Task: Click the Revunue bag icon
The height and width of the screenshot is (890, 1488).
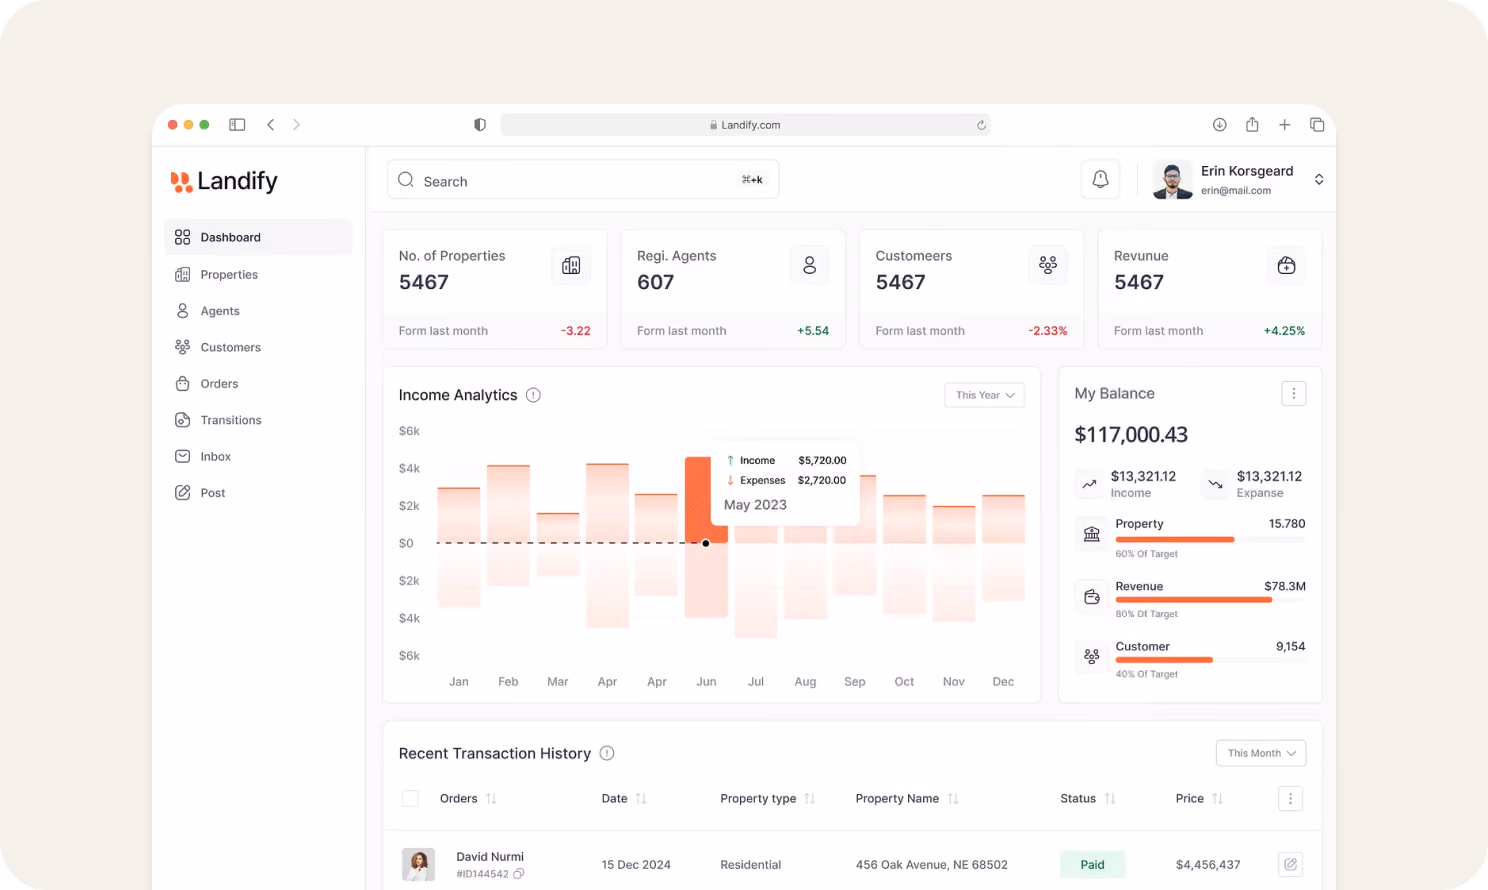Action: tap(1286, 265)
